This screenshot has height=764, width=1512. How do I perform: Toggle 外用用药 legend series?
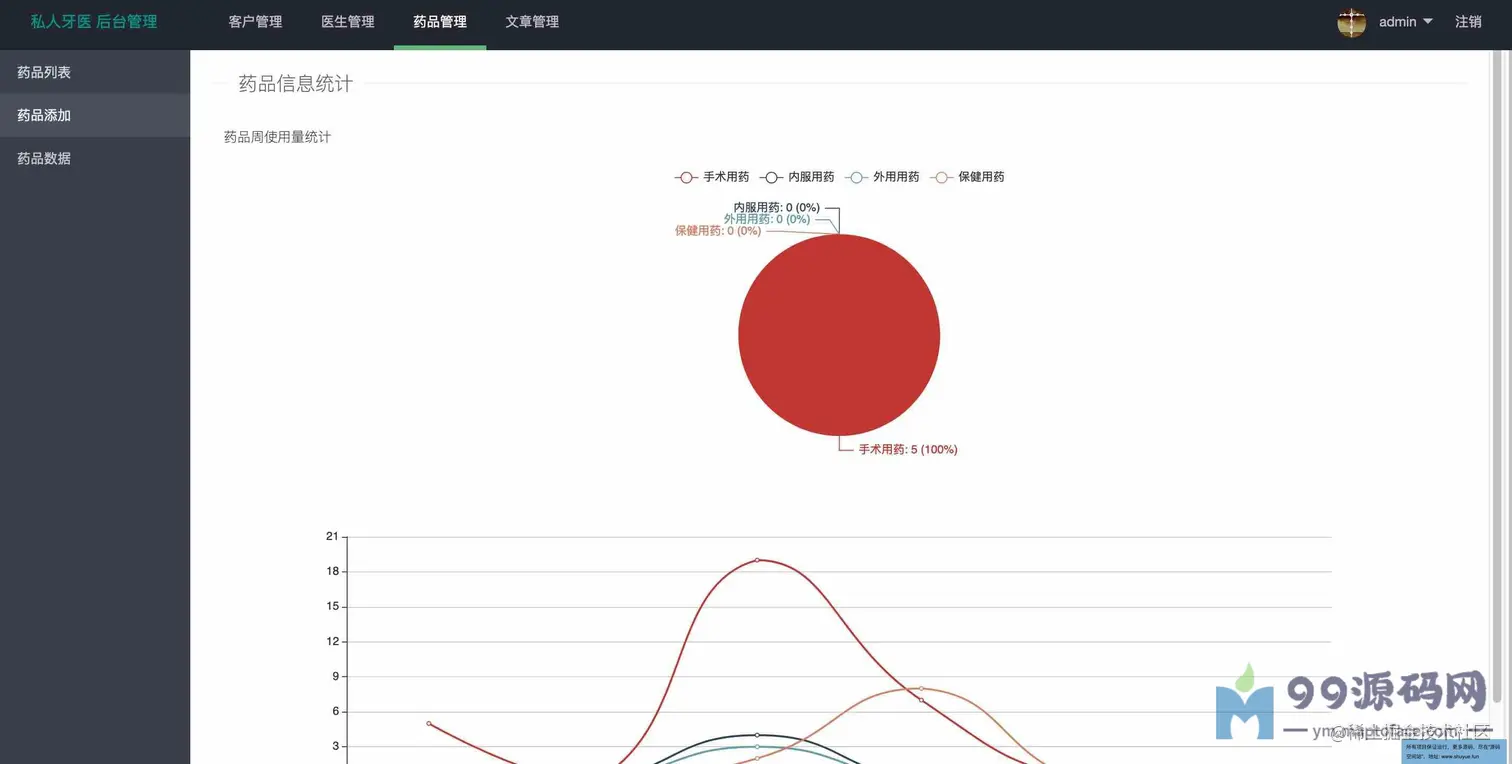point(882,177)
